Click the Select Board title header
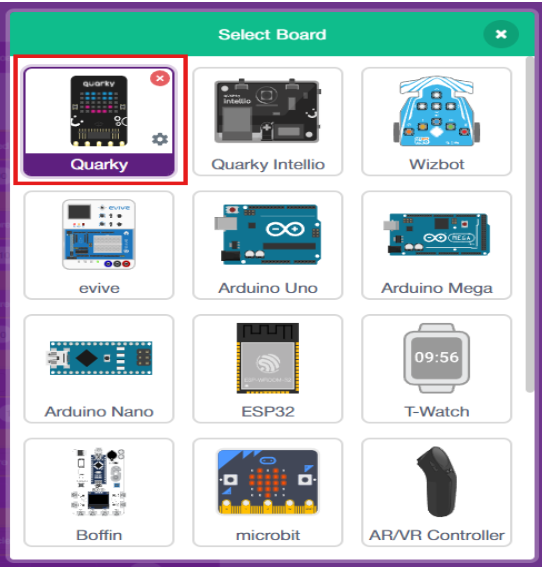Viewport: 542px width, 567px height. pos(272,35)
